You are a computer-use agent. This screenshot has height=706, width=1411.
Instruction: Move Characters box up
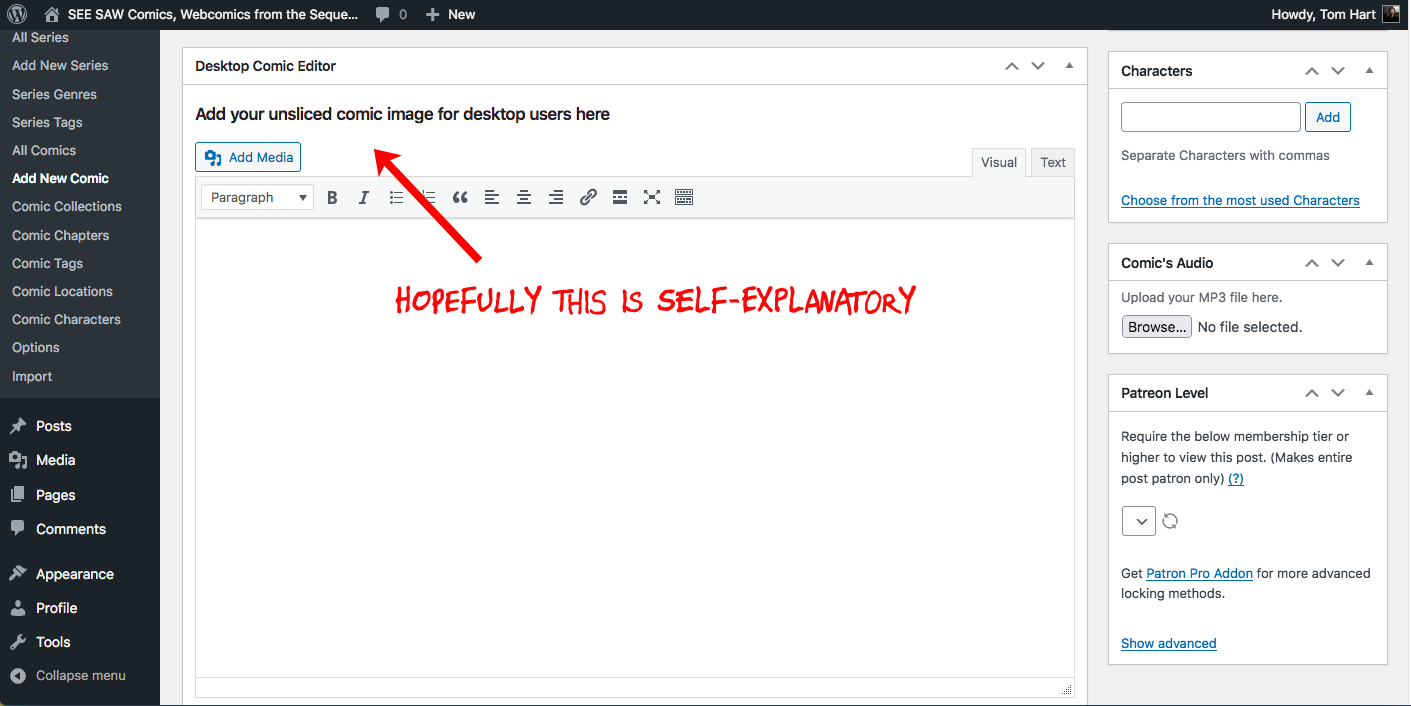(x=1312, y=71)
